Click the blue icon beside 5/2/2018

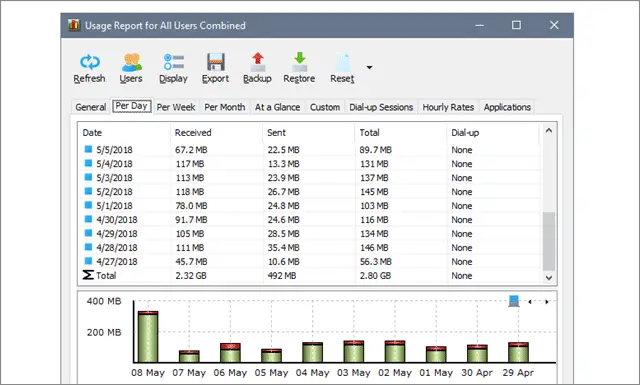pyautogui.click(x=88, y=191)
